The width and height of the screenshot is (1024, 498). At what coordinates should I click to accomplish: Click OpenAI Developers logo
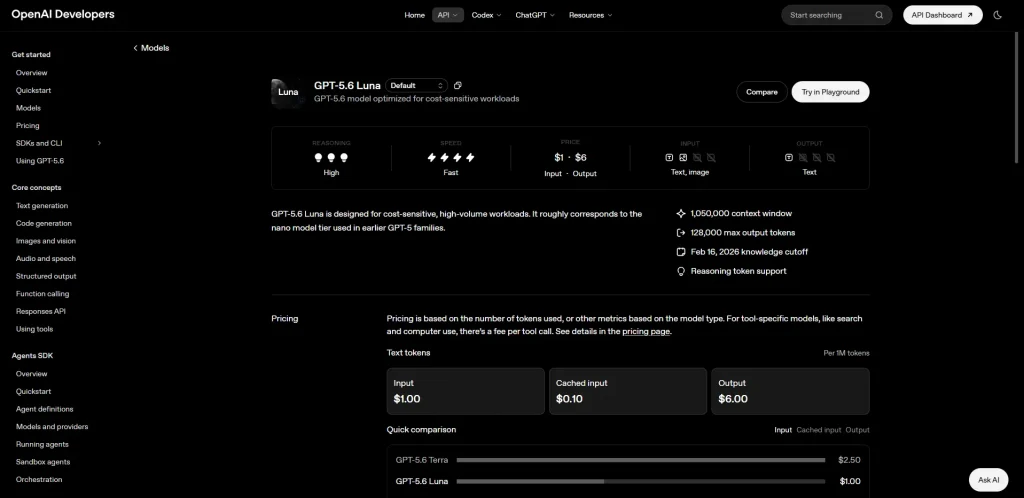click(x=63, y=14)
